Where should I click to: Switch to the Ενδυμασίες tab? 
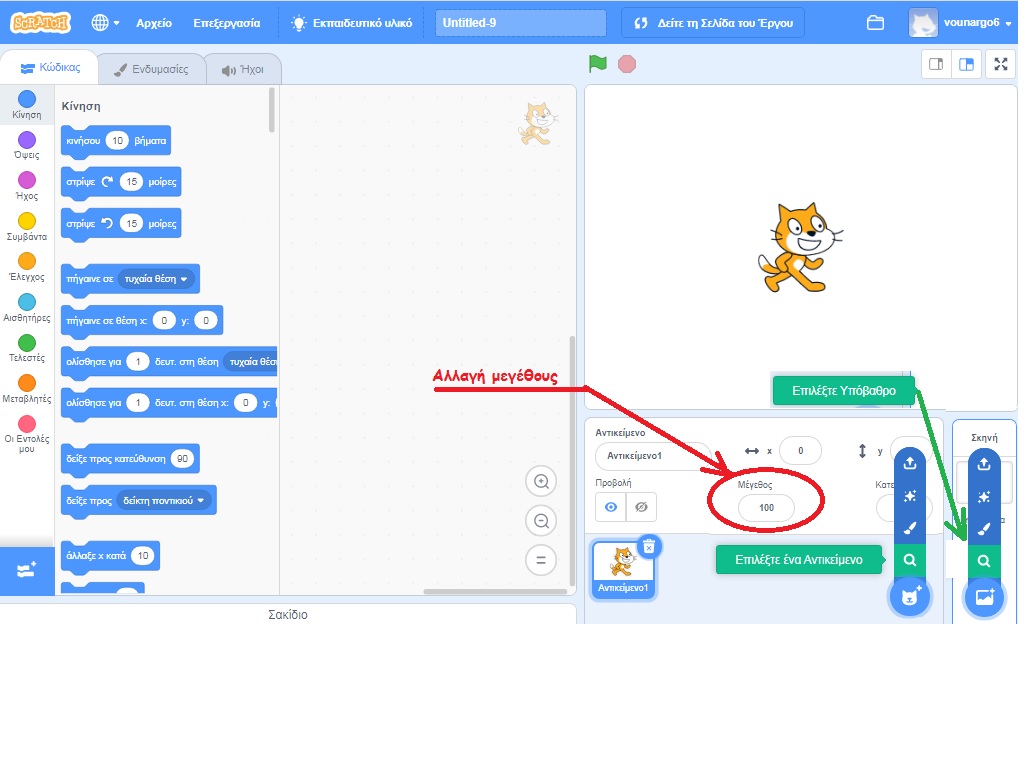point(150,70)
